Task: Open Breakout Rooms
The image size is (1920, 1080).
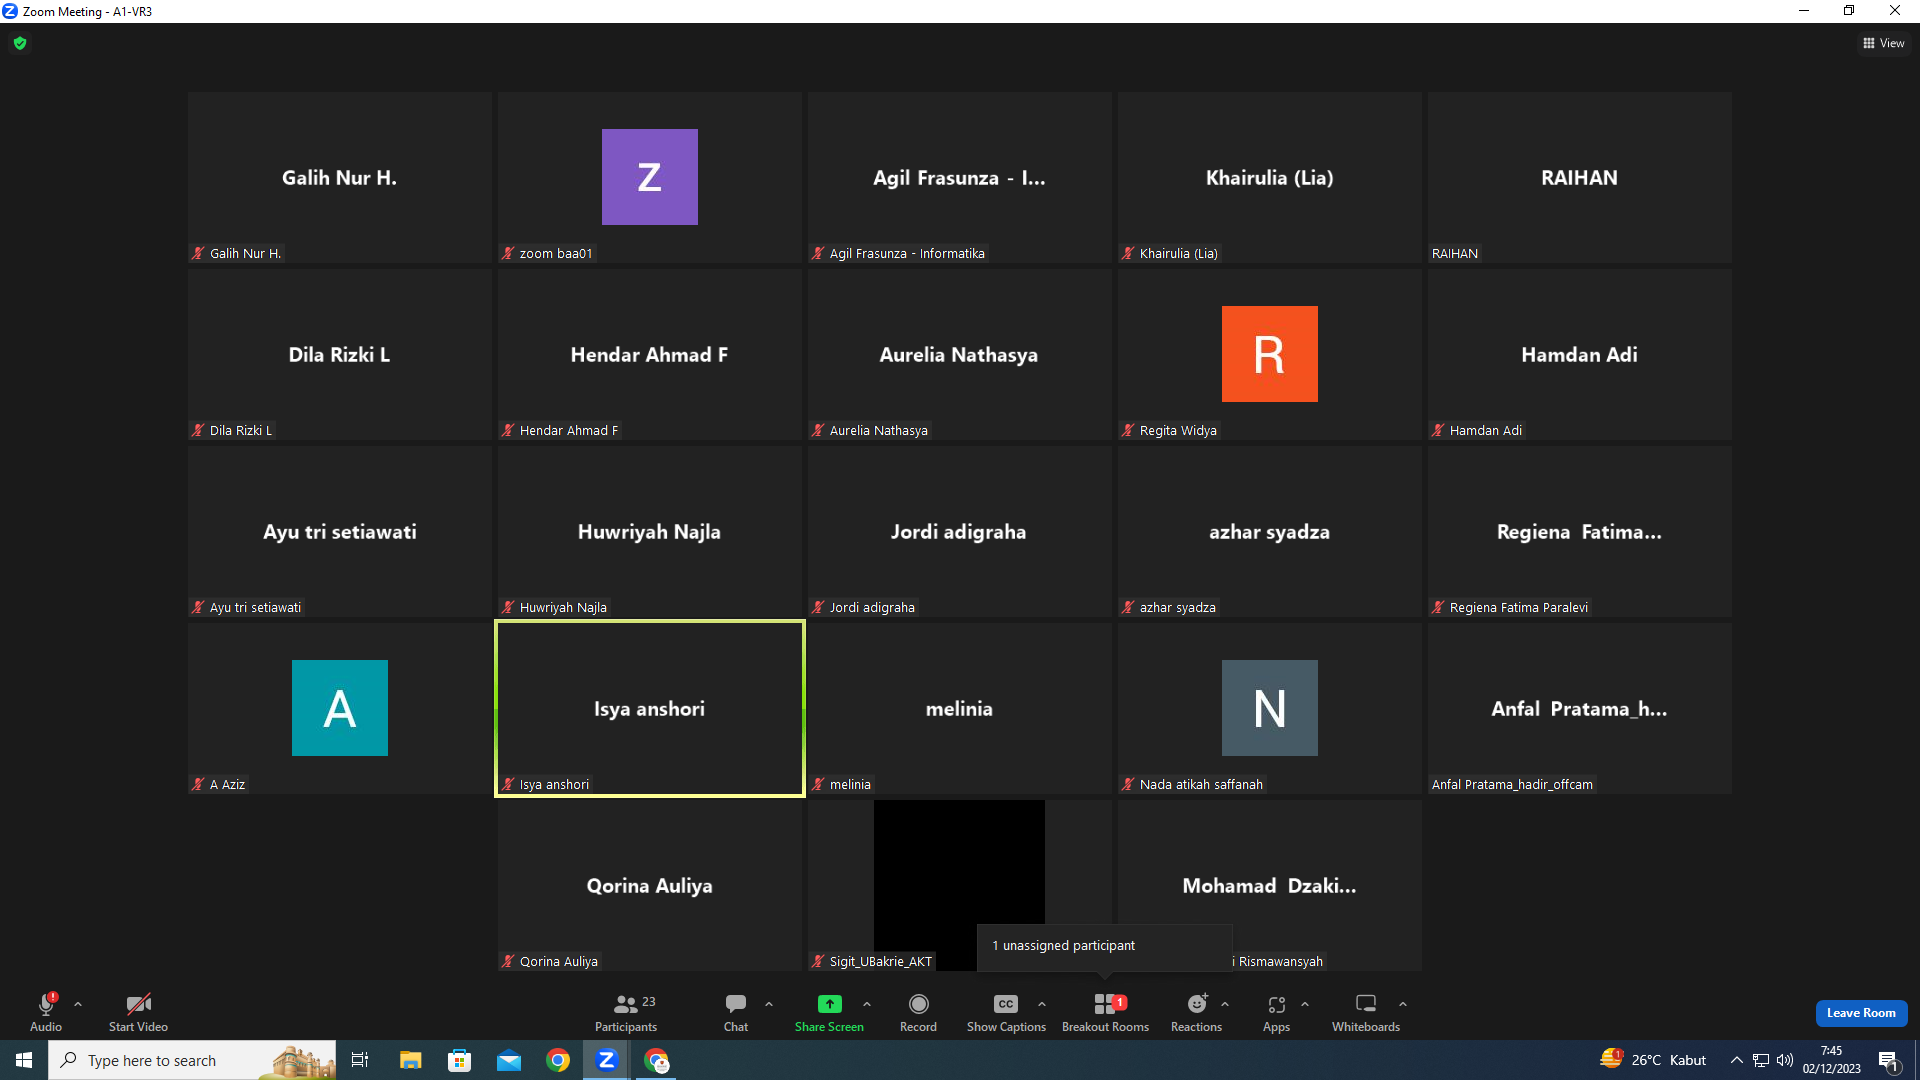Action: (1105, 1012)
